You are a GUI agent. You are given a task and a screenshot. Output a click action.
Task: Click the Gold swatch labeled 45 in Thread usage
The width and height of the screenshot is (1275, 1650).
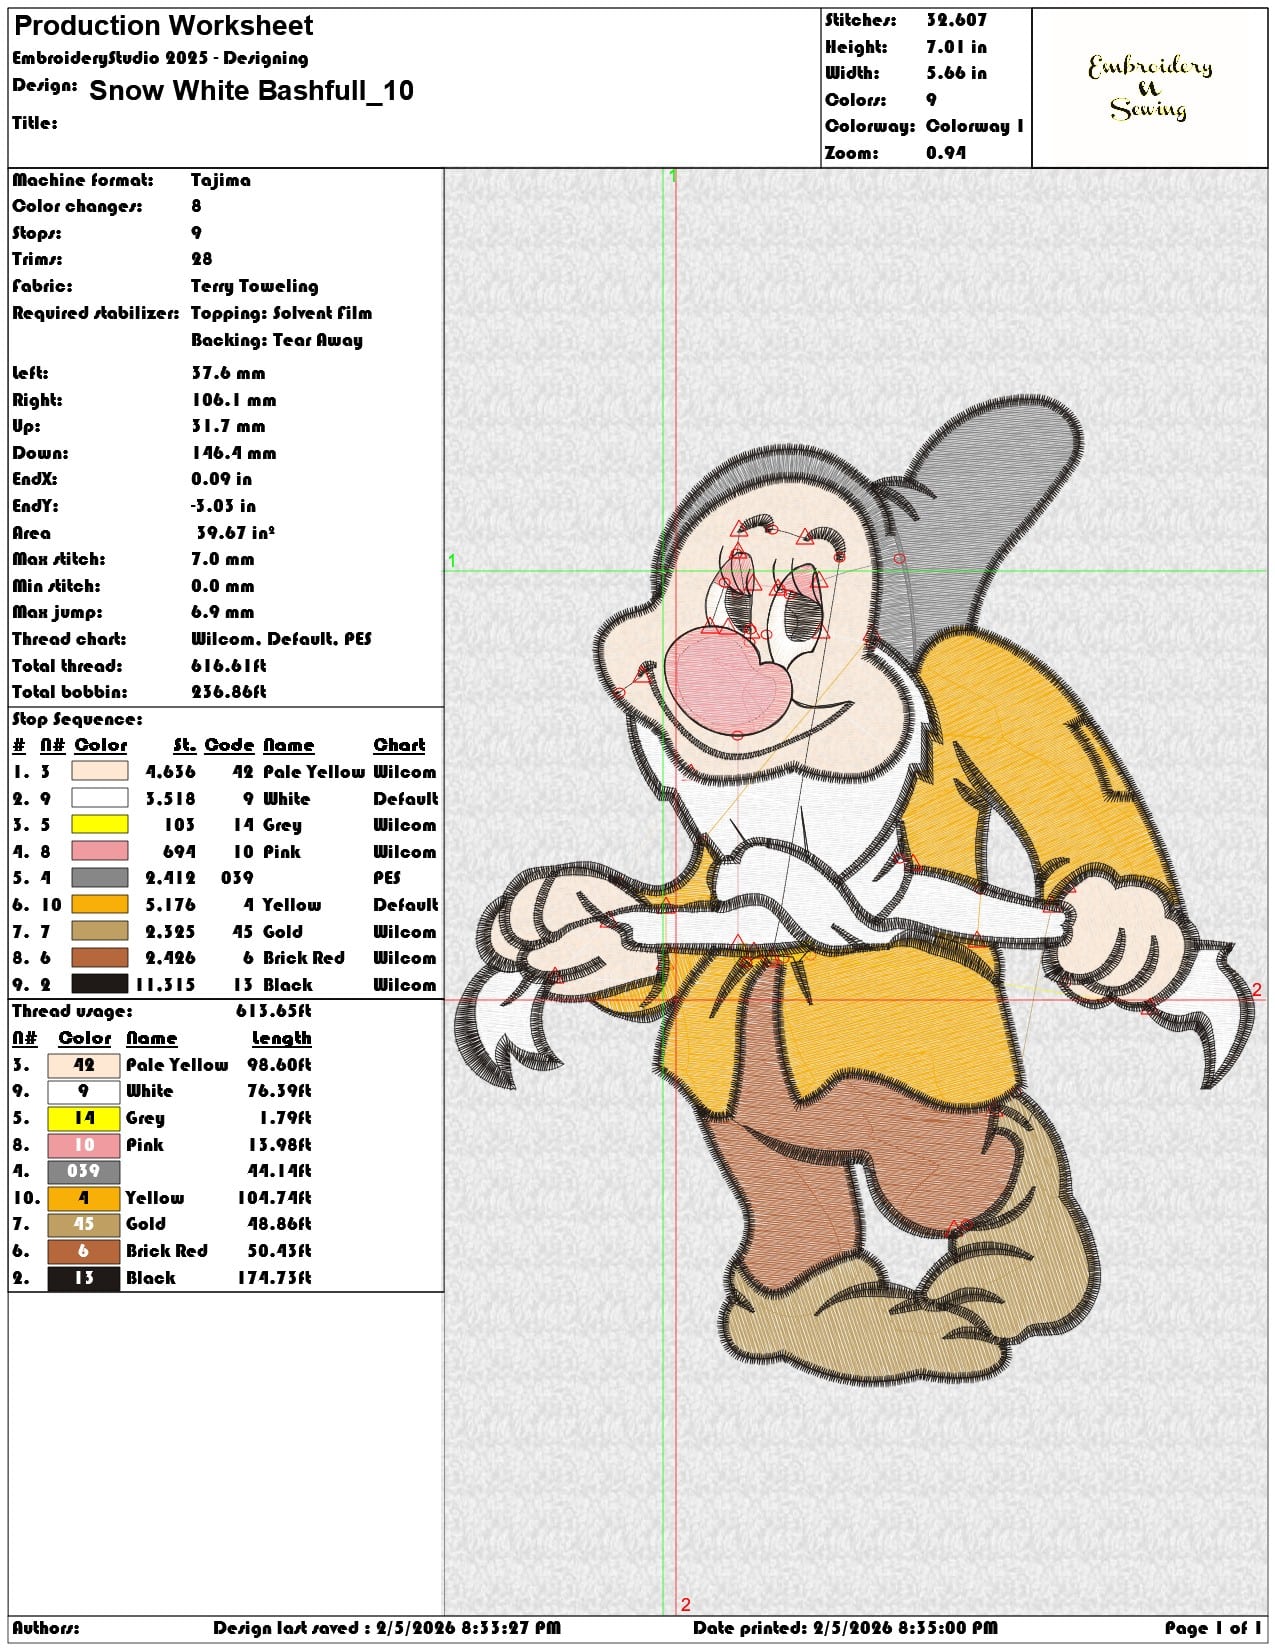coord(84,1224)
